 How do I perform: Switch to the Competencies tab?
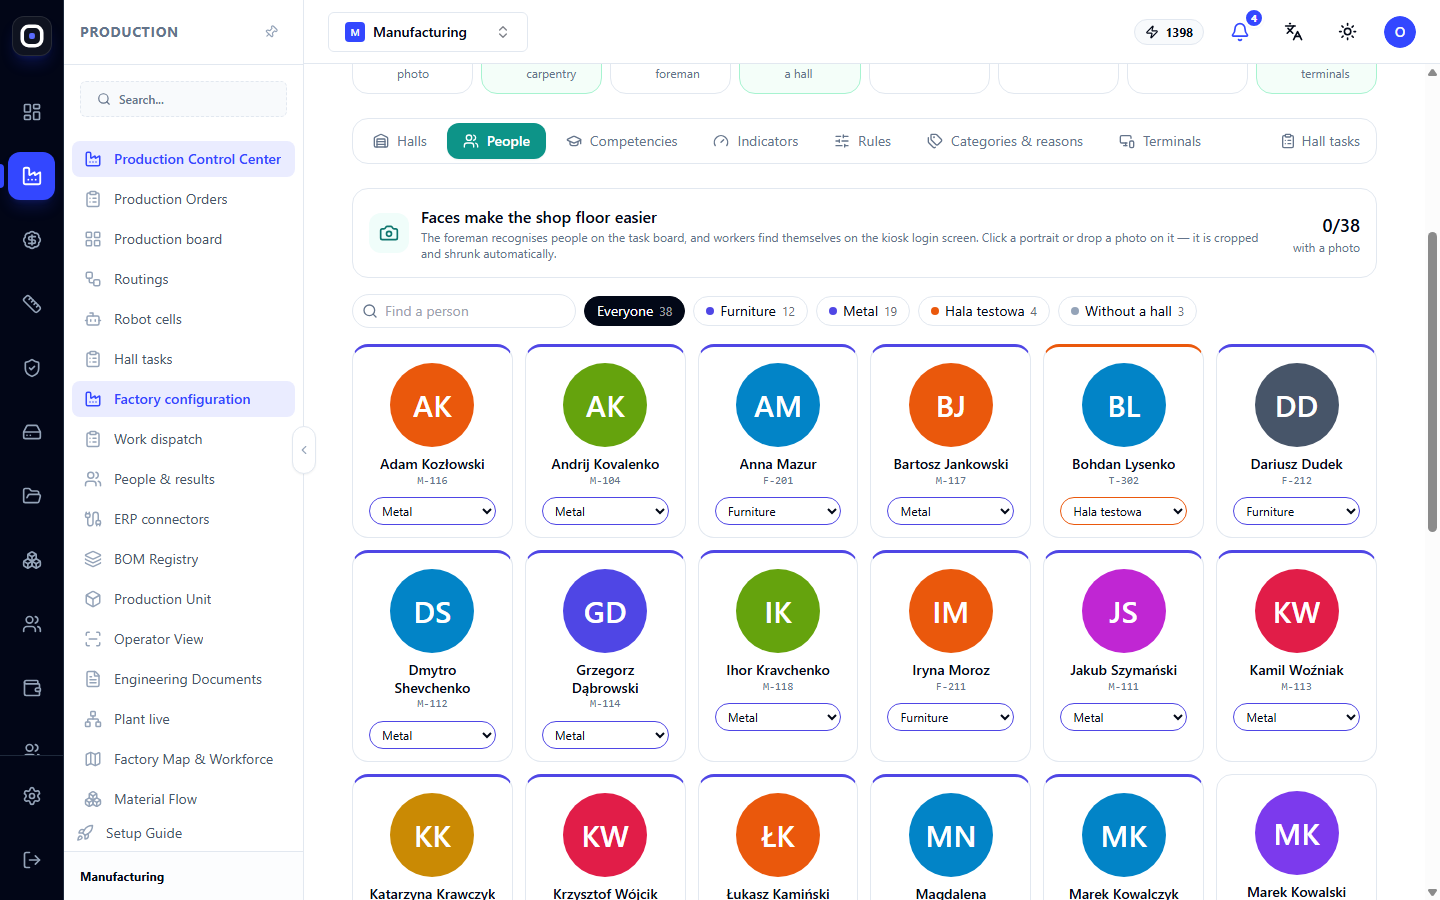[622, 141]
